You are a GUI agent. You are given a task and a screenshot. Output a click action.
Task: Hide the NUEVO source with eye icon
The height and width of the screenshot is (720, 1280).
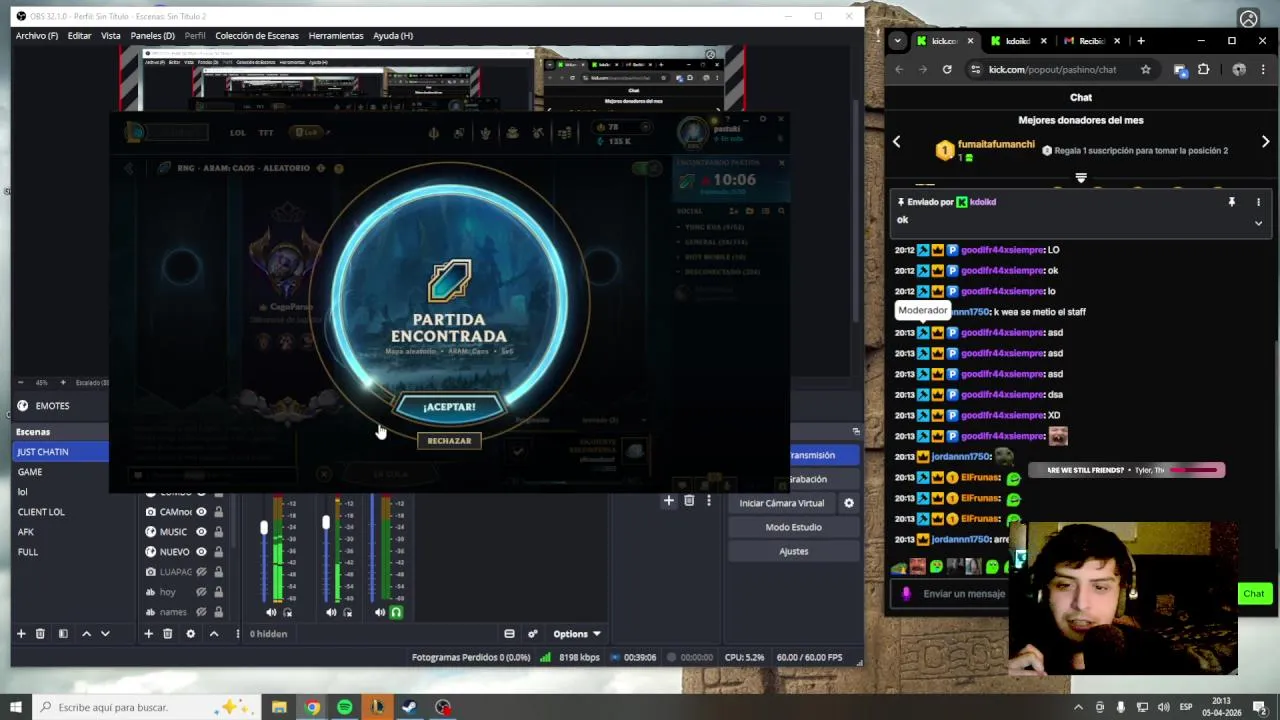click(x=201, y=552)
